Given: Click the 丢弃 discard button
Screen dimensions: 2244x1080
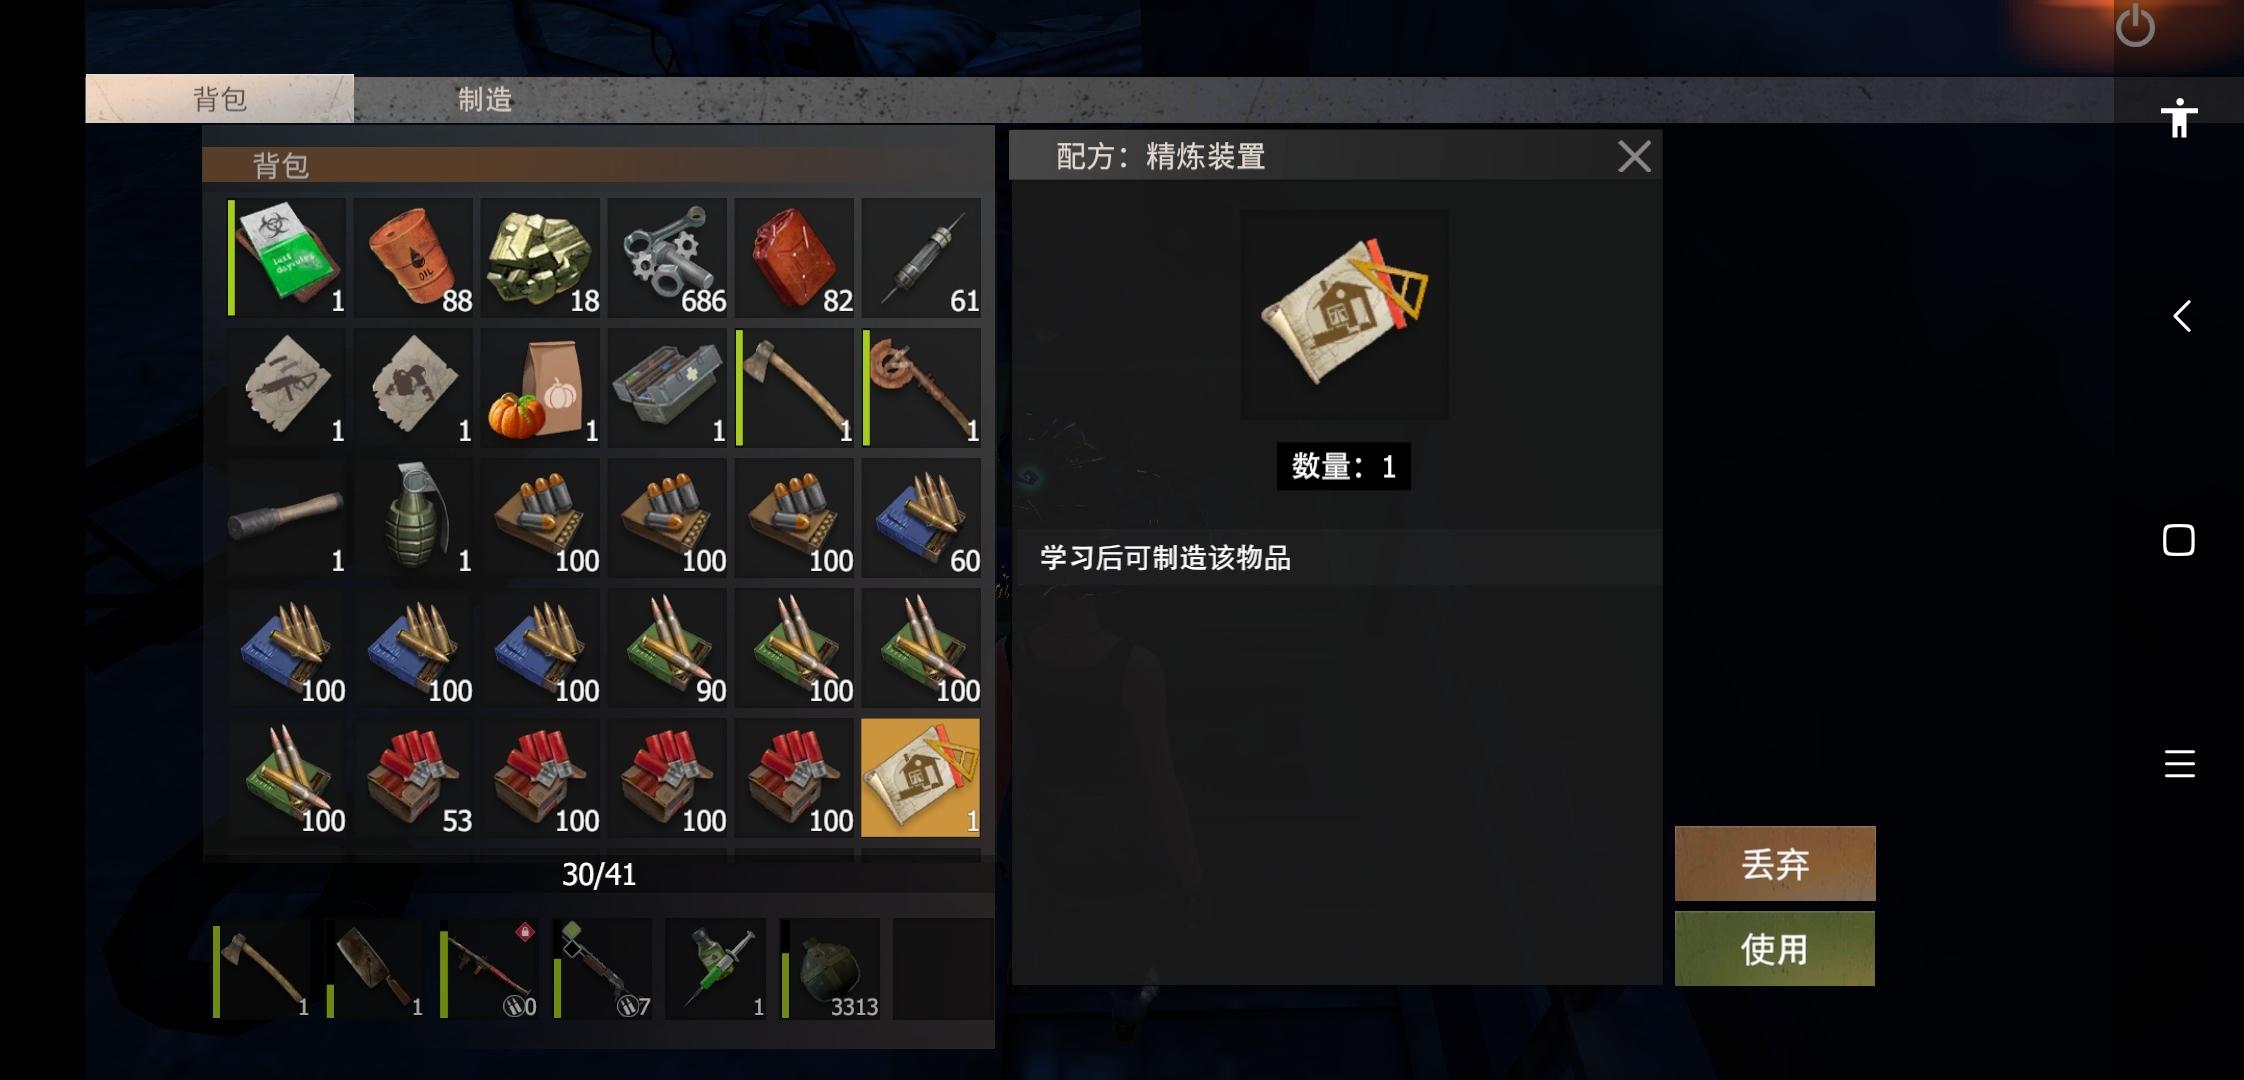Looking at the screenshot, I should tap(1775, 864).
